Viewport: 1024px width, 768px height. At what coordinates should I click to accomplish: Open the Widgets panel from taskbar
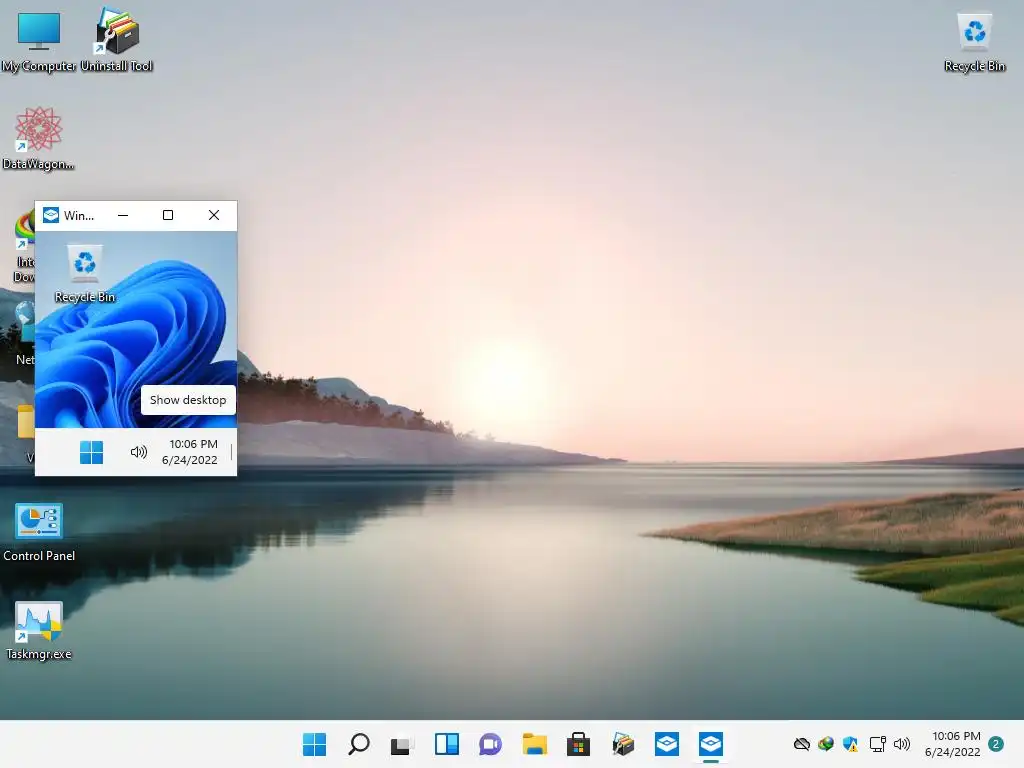click(447, 744)
